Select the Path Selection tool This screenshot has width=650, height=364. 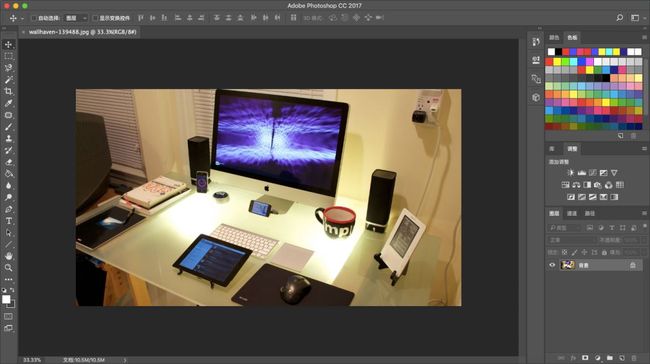coord(8,233)
